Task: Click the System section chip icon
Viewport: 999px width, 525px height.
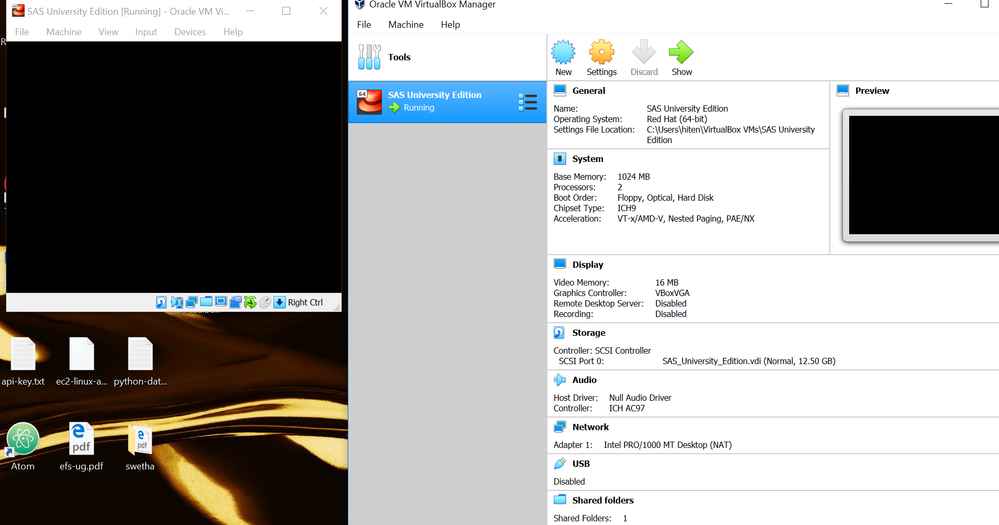Action: pyautogui.click(x=560, y=158)
